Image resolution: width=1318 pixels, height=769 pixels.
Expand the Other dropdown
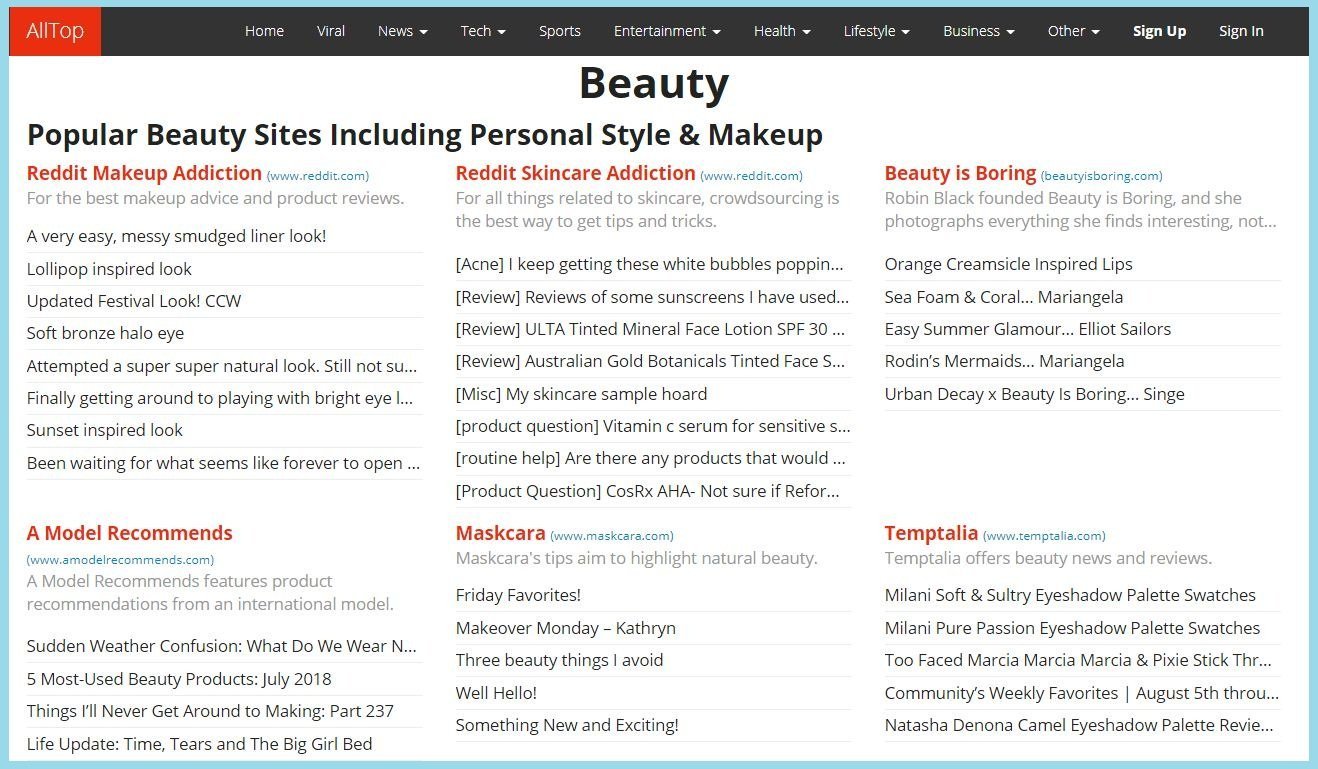(1073, 31)
